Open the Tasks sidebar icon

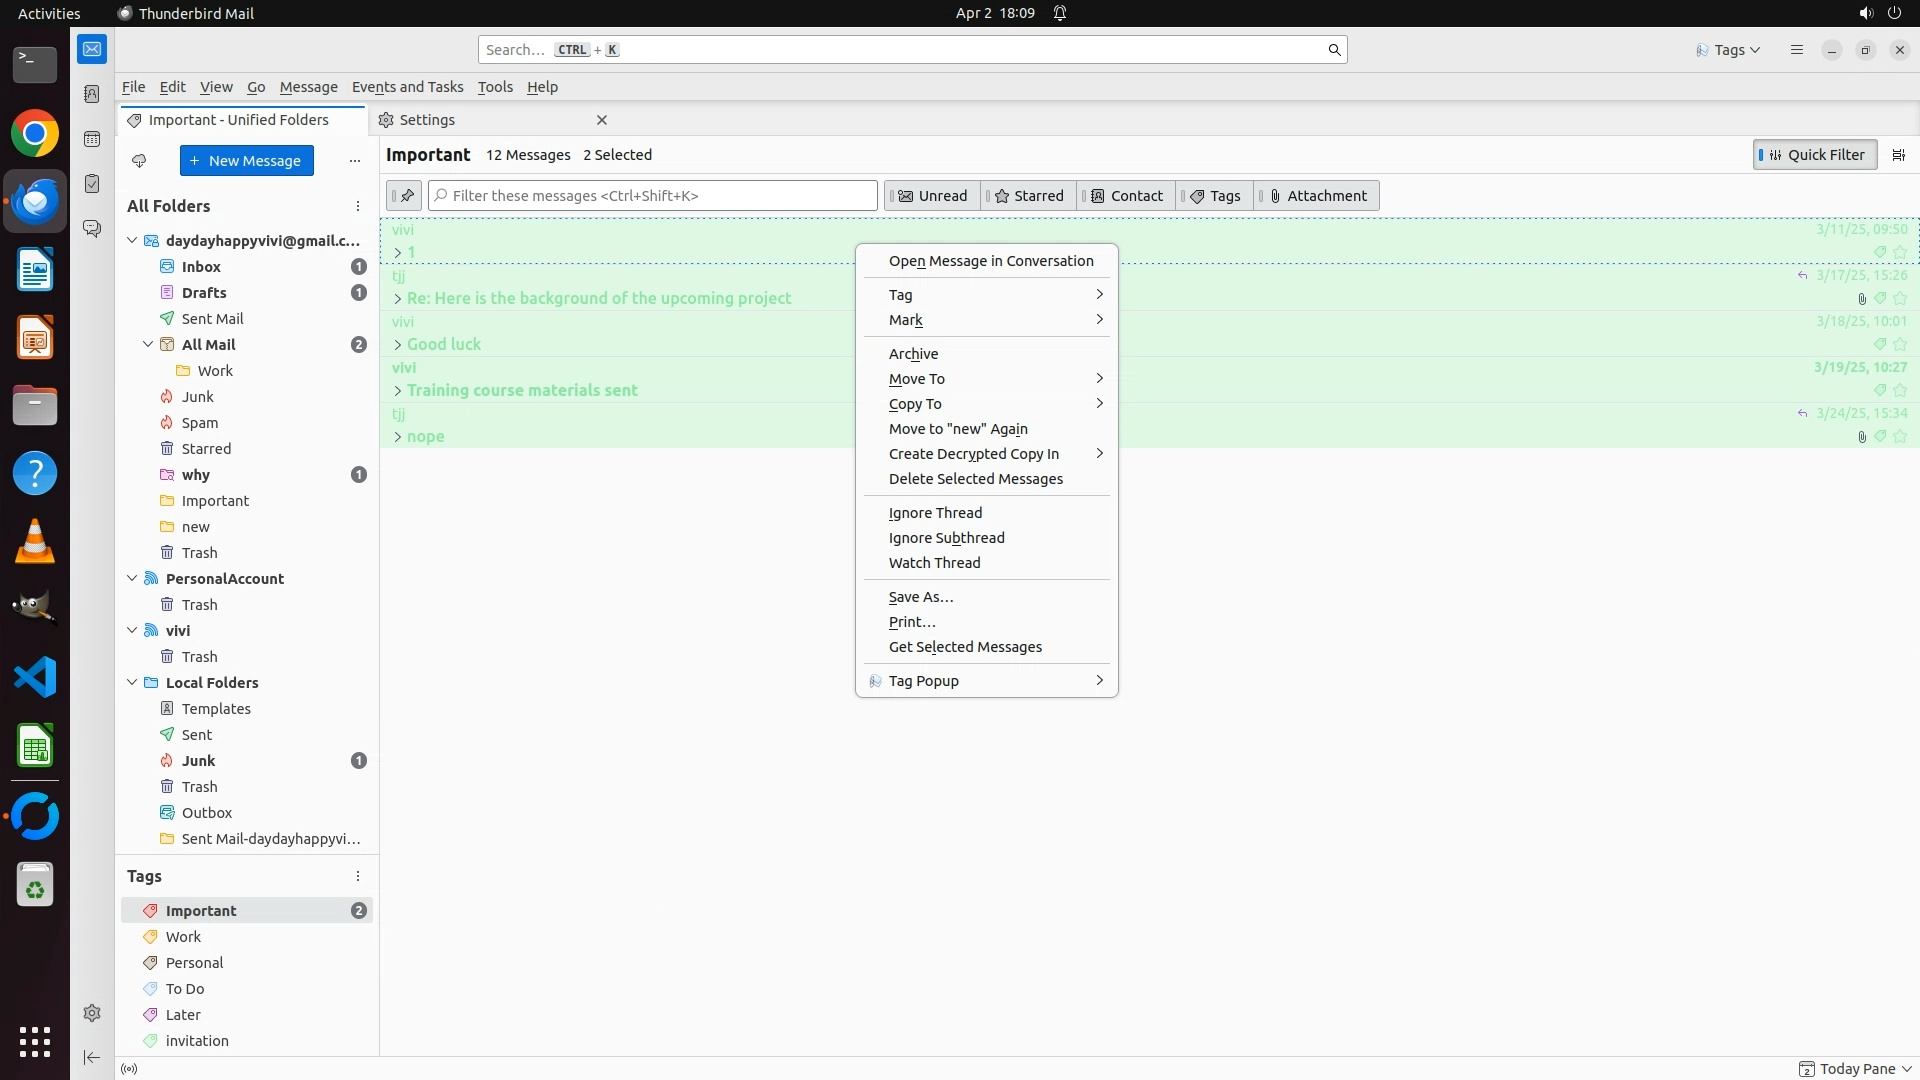(x=92, y=184)
